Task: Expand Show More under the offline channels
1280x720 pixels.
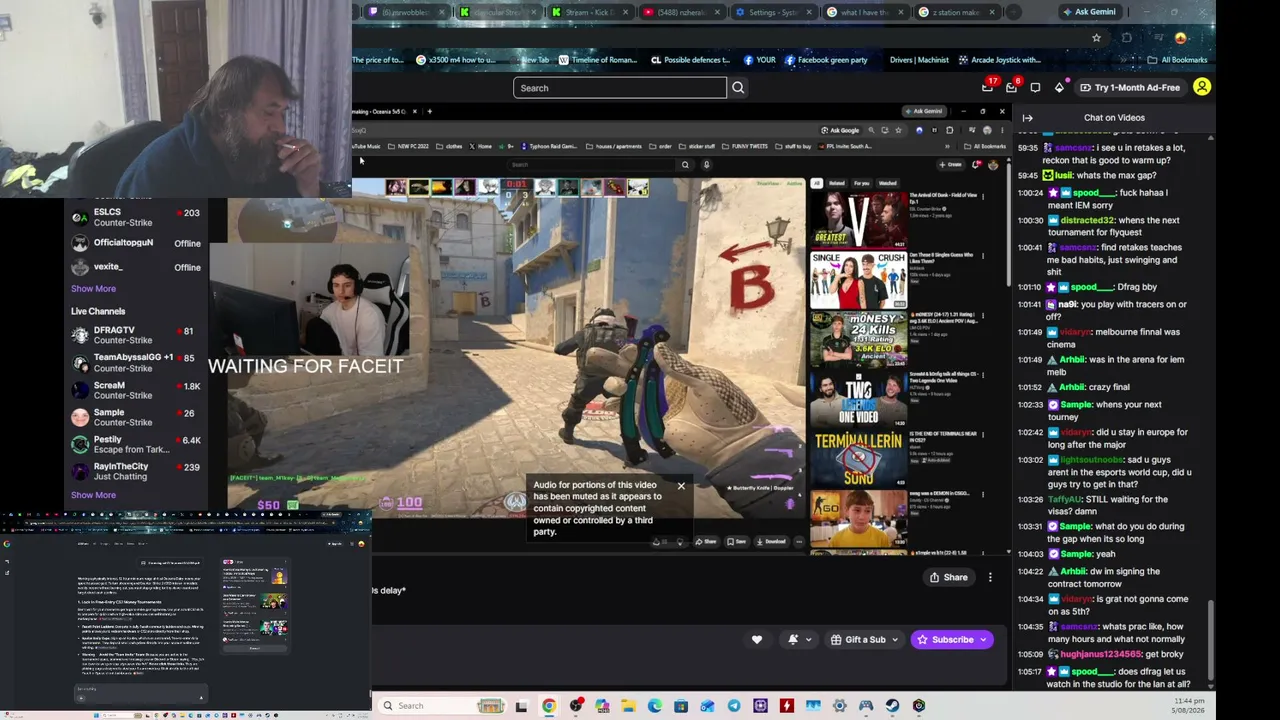Action: click(93, 289)
